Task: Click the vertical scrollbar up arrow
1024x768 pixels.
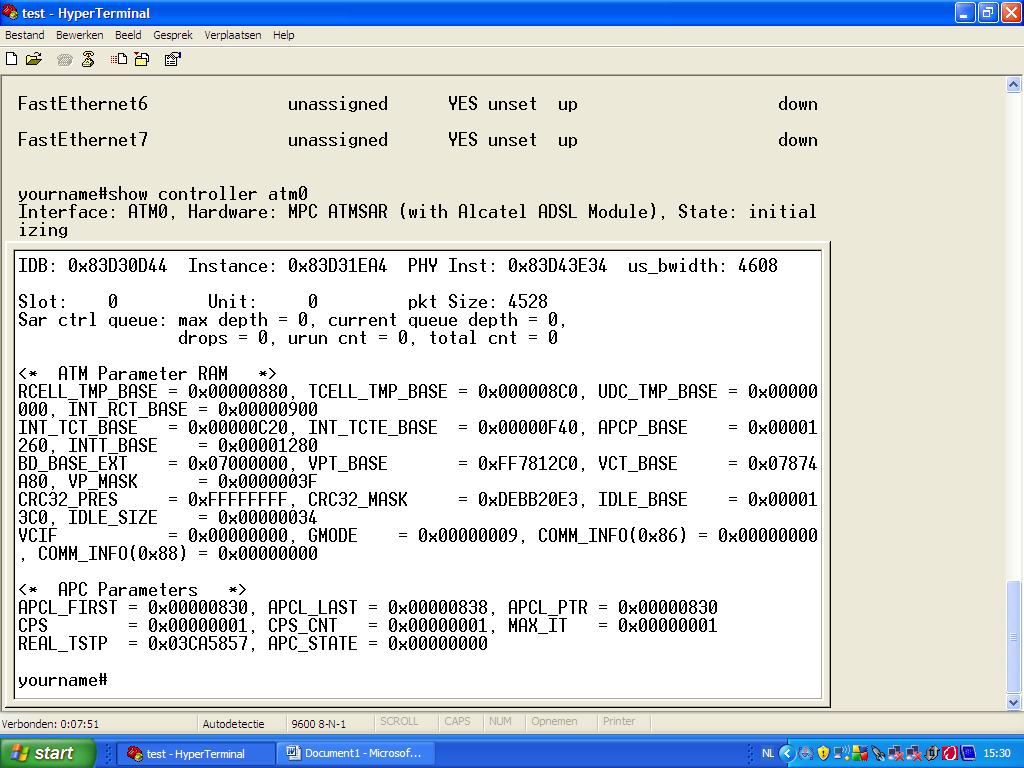Action: (x=1014, y=85)
